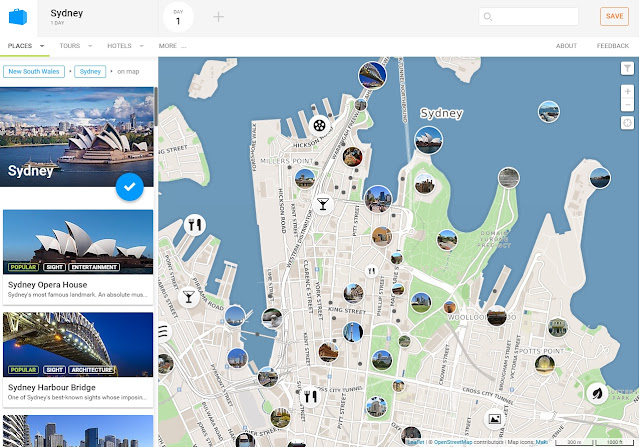Select the Sydney Tower photo marker

pyautogui.click(x=353, y=331)
